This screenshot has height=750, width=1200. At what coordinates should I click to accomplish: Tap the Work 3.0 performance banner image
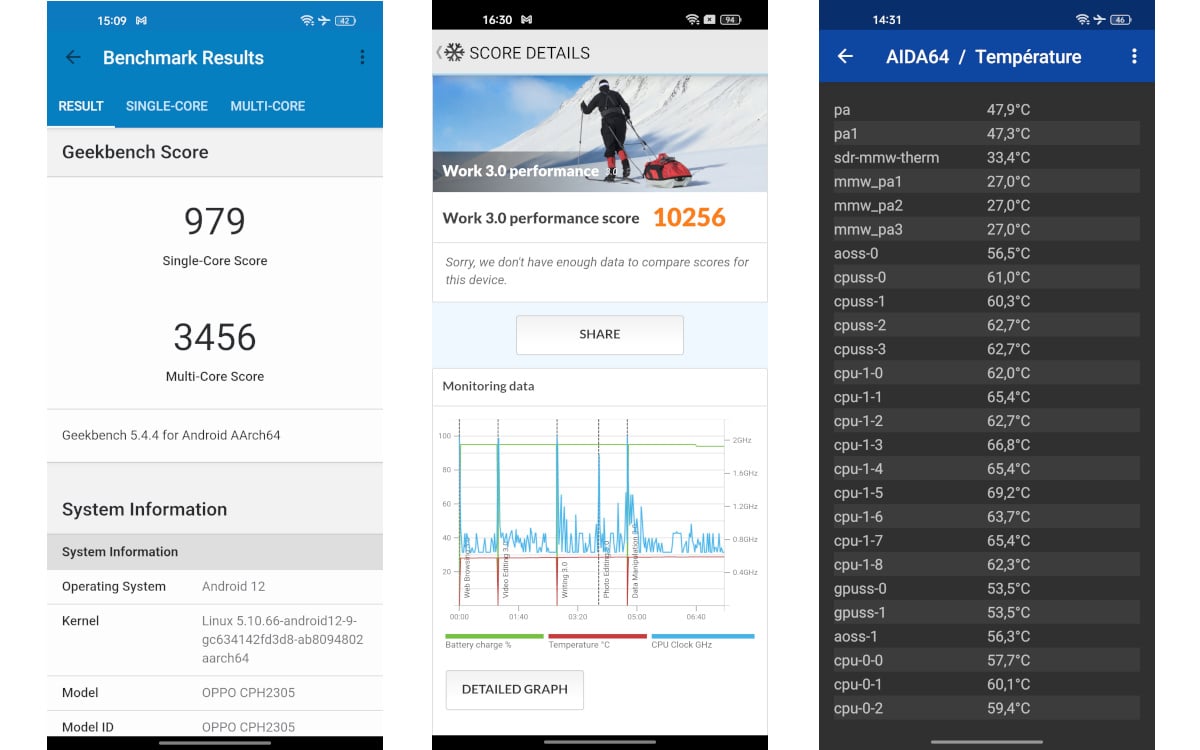600,132
